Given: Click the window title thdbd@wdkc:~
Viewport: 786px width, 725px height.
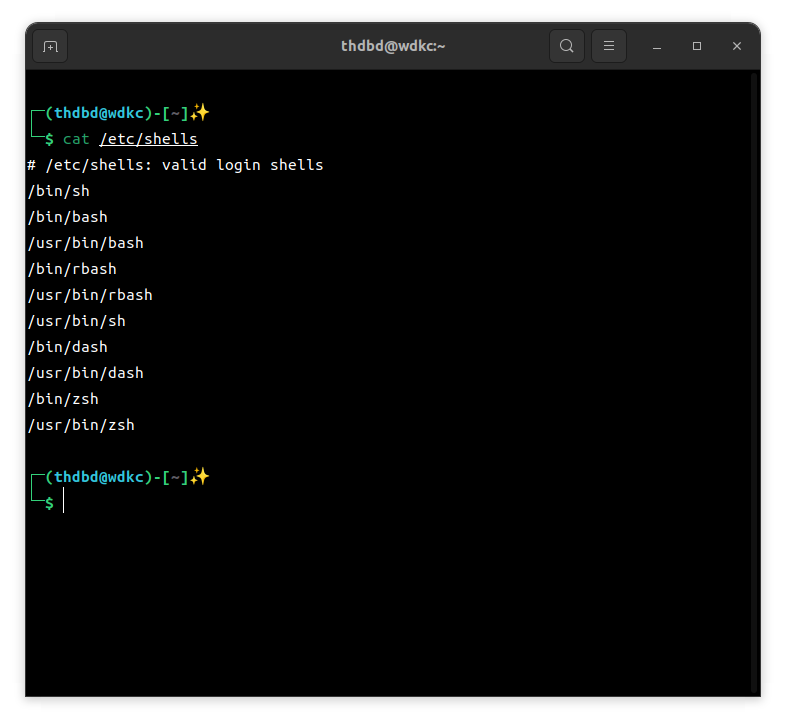Looking at the screenshot, I should (393, 46).
